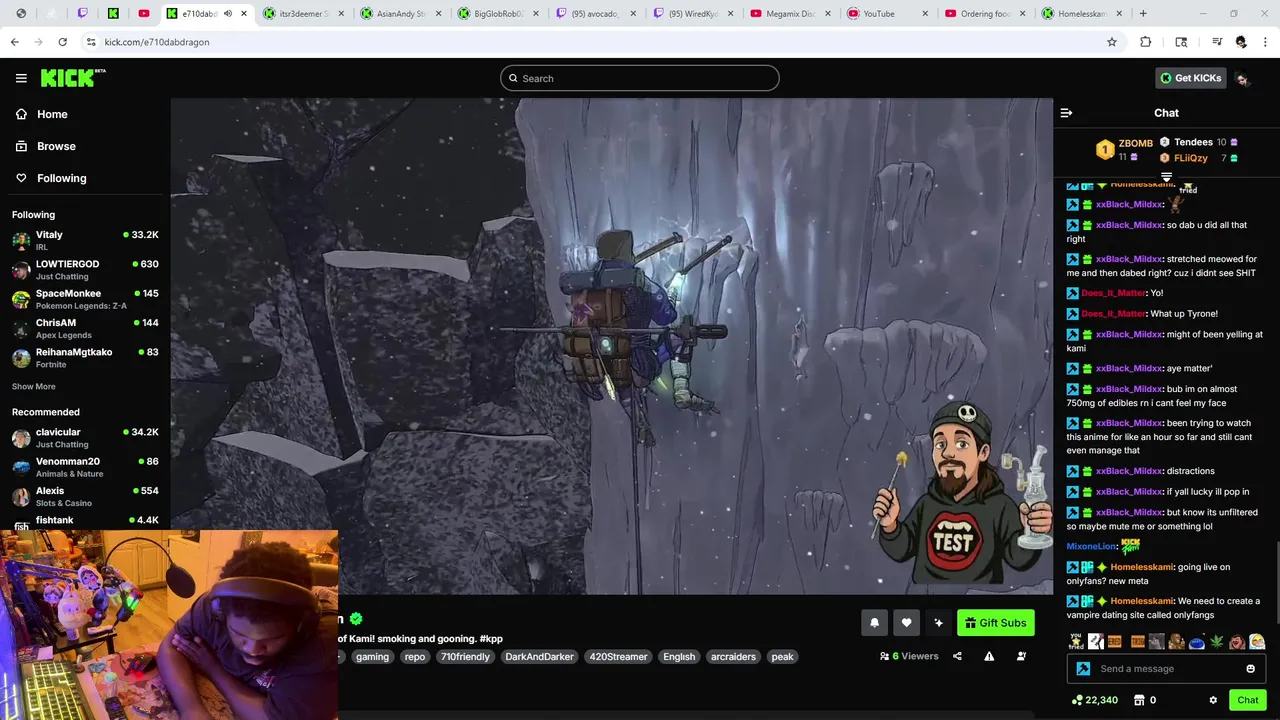Click the Gift Subs button
Image resolution: width=1280 pixels, height=720 pixels.
(x=995, y=623)
